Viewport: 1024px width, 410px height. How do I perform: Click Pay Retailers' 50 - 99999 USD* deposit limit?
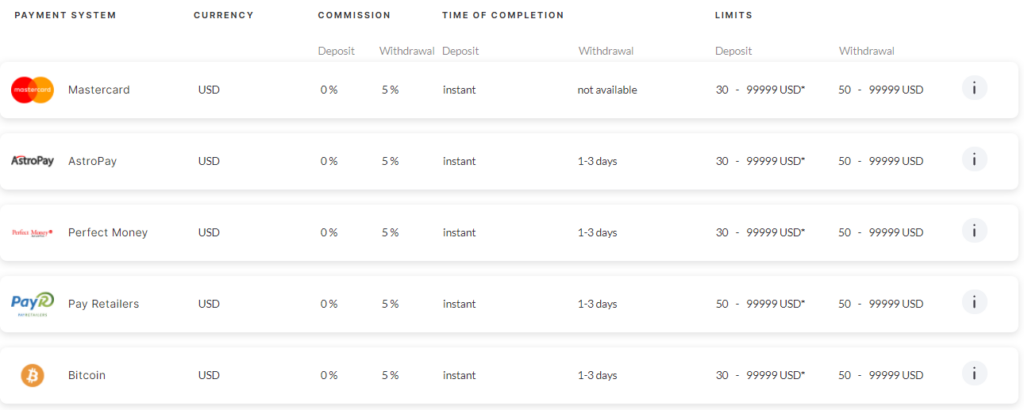pos(760,304)
